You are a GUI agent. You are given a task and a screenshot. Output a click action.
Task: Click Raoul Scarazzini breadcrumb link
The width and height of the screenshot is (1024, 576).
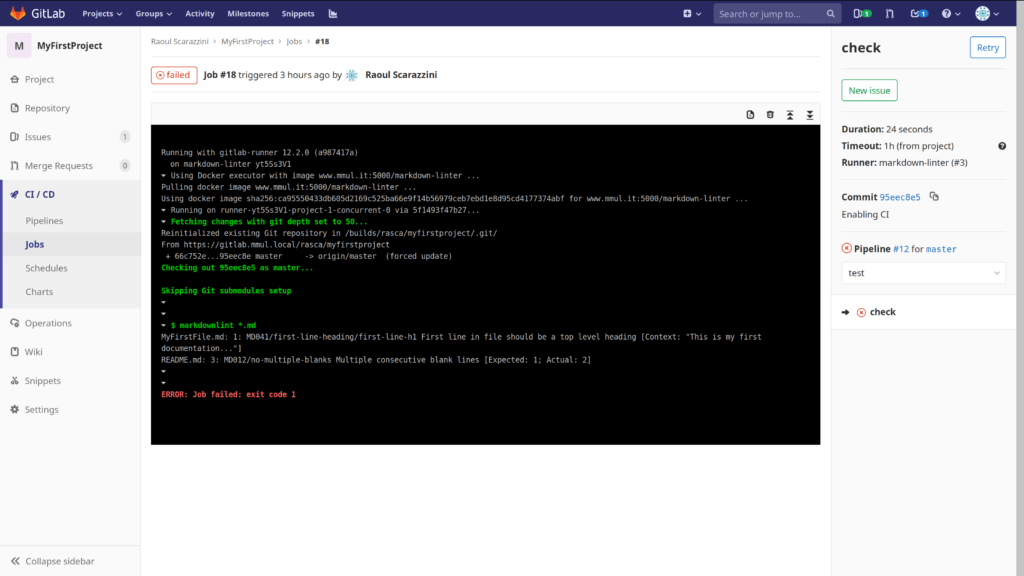180,41
